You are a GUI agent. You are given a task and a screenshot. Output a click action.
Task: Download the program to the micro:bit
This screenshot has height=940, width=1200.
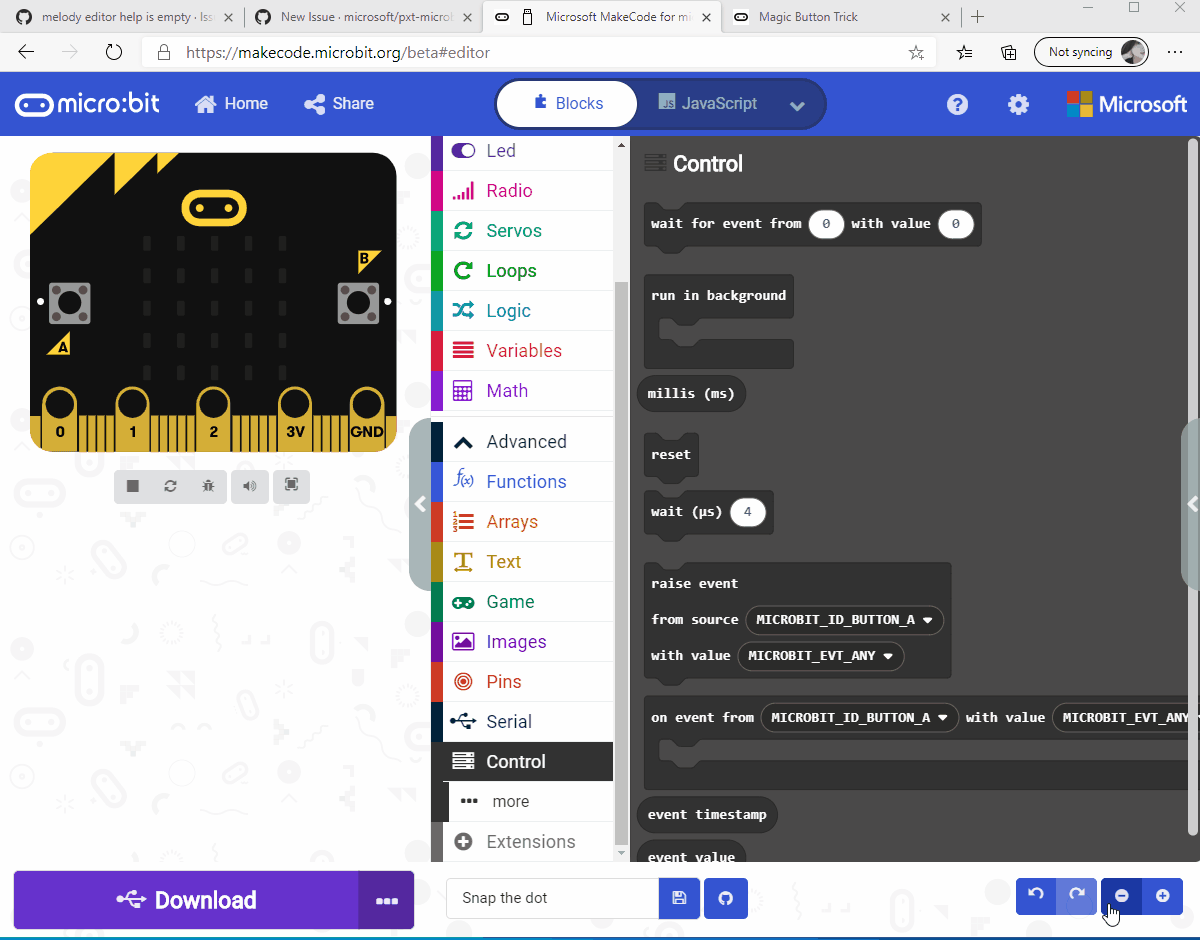[x=186, y=898]
